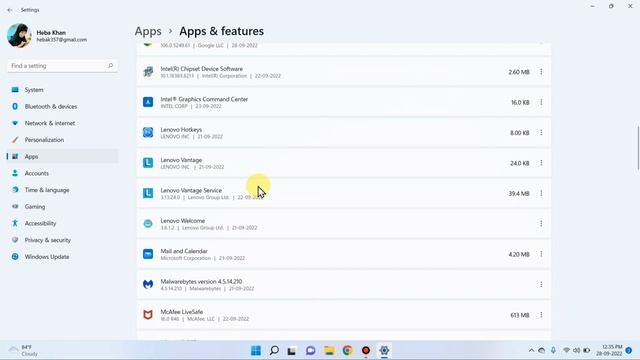Click the Intel Chipset Device Software icon
The image size is (640, 360).
pos(148,72)
